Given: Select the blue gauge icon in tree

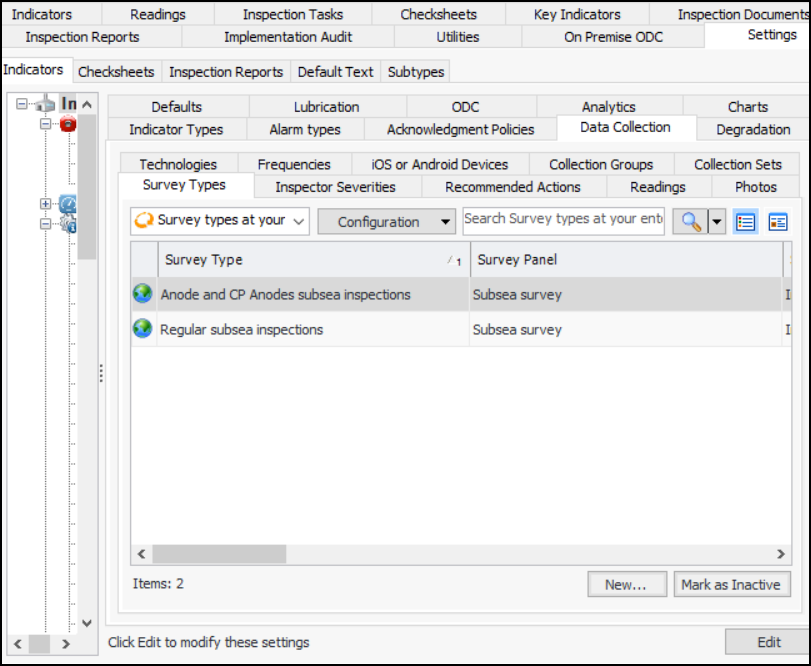Looking at the screenshot, I should point(68,204).
